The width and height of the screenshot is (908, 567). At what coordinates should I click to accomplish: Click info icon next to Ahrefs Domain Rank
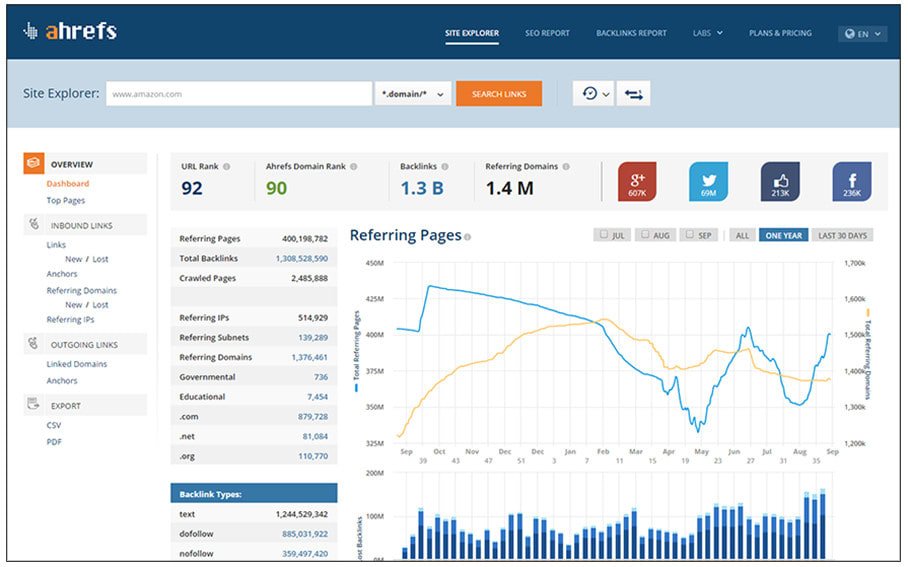click(354, 167)
